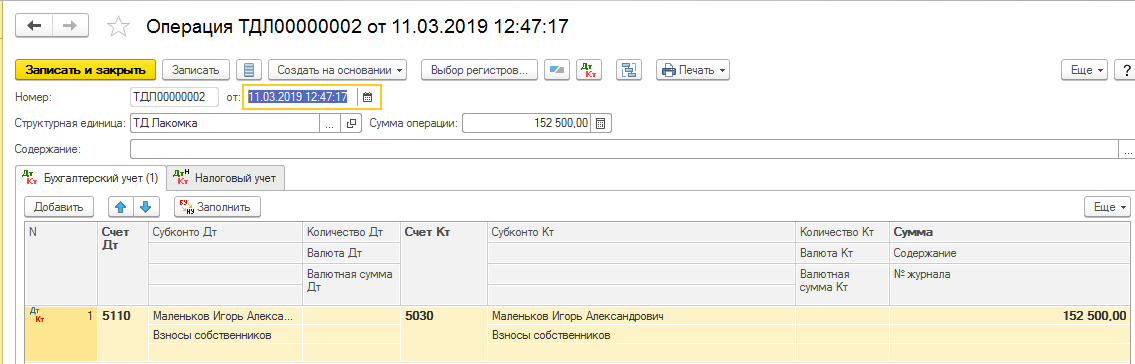
Task: Expand Создать на основании dropdown
Action: click(x=337, y=70)
